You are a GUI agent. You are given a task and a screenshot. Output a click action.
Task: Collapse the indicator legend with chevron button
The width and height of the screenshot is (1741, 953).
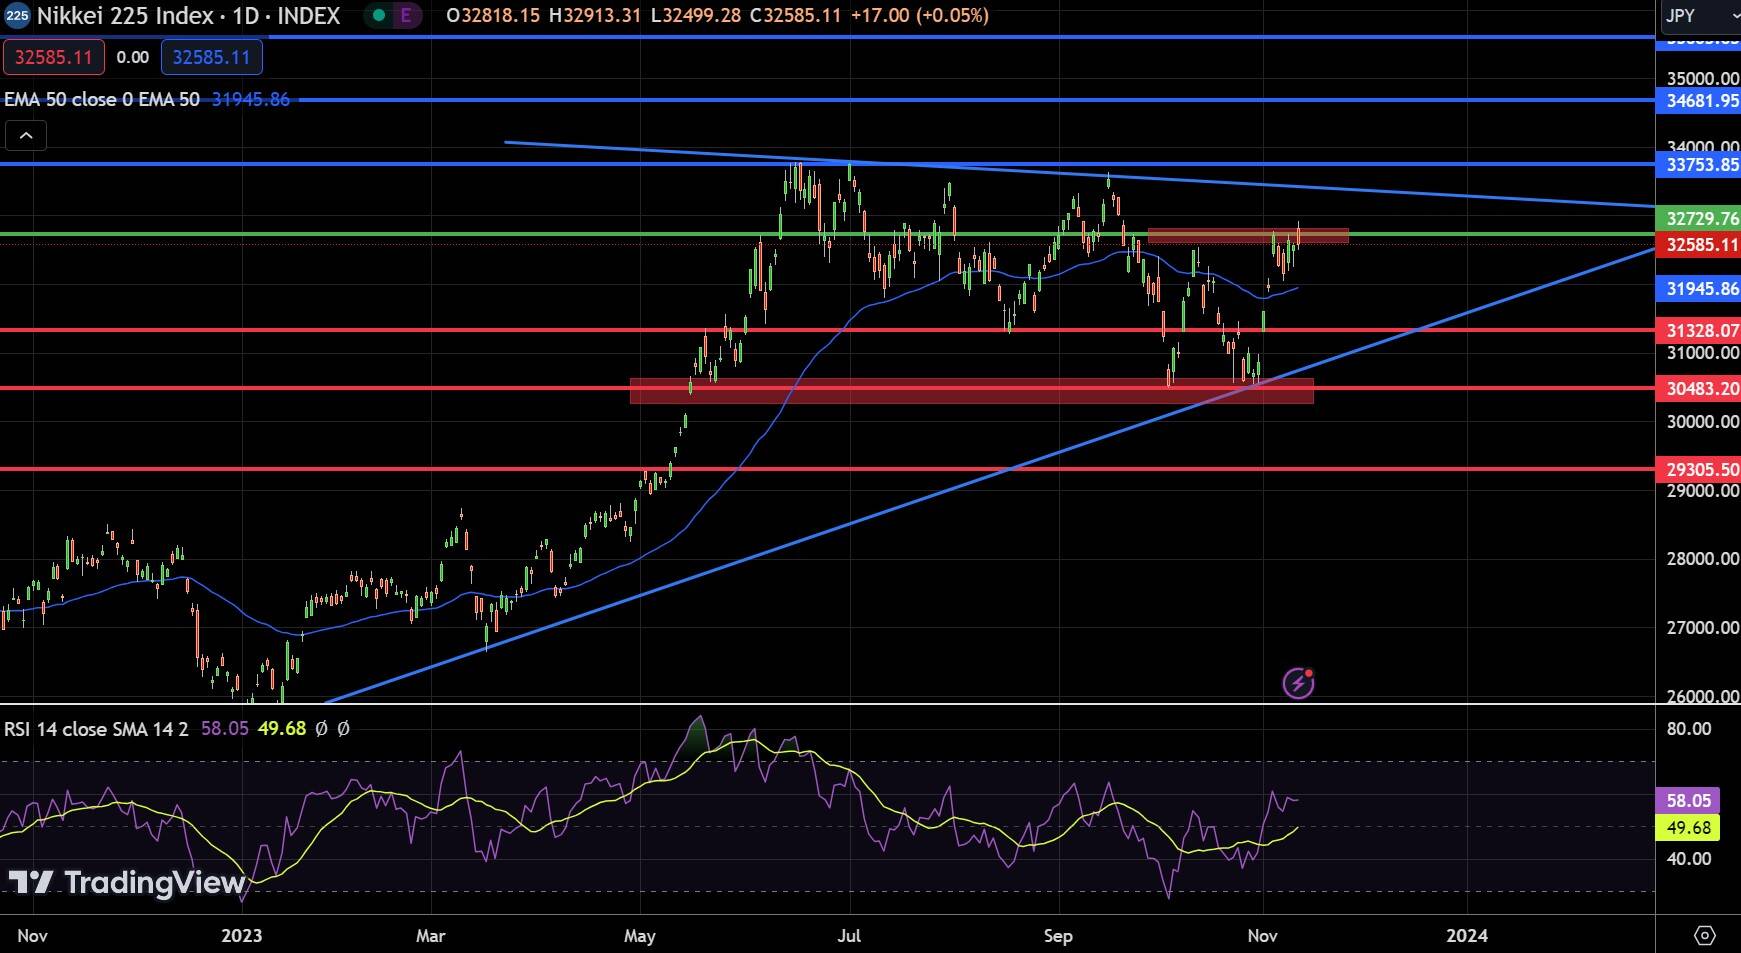pos(26,135)
